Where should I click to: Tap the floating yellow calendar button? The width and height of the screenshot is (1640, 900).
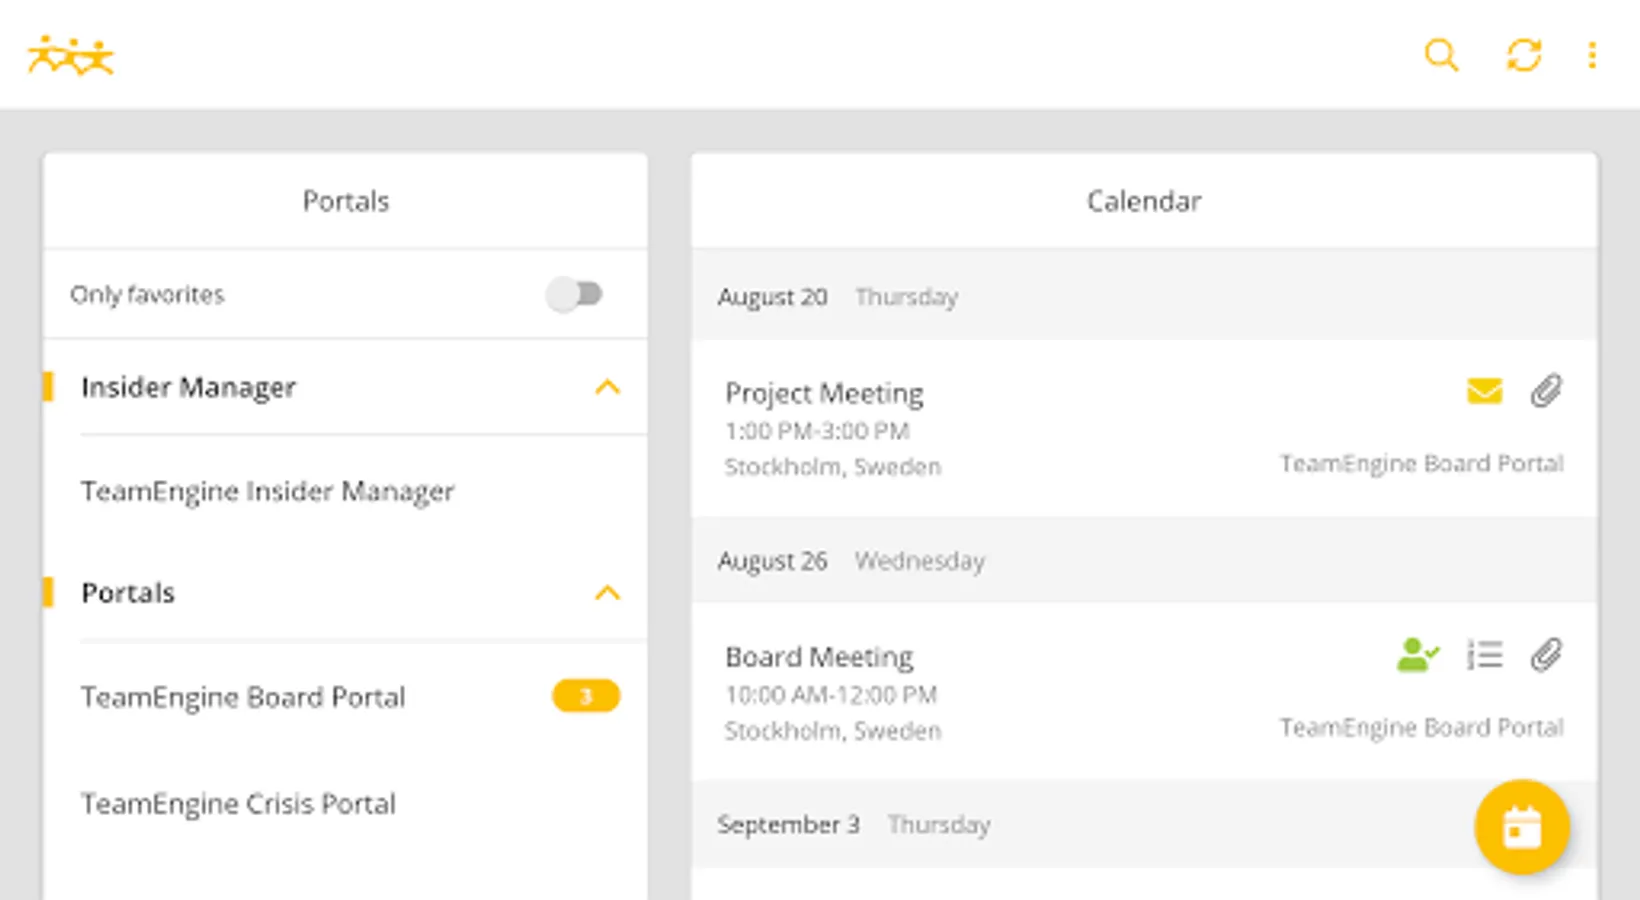click(1521, 827)
